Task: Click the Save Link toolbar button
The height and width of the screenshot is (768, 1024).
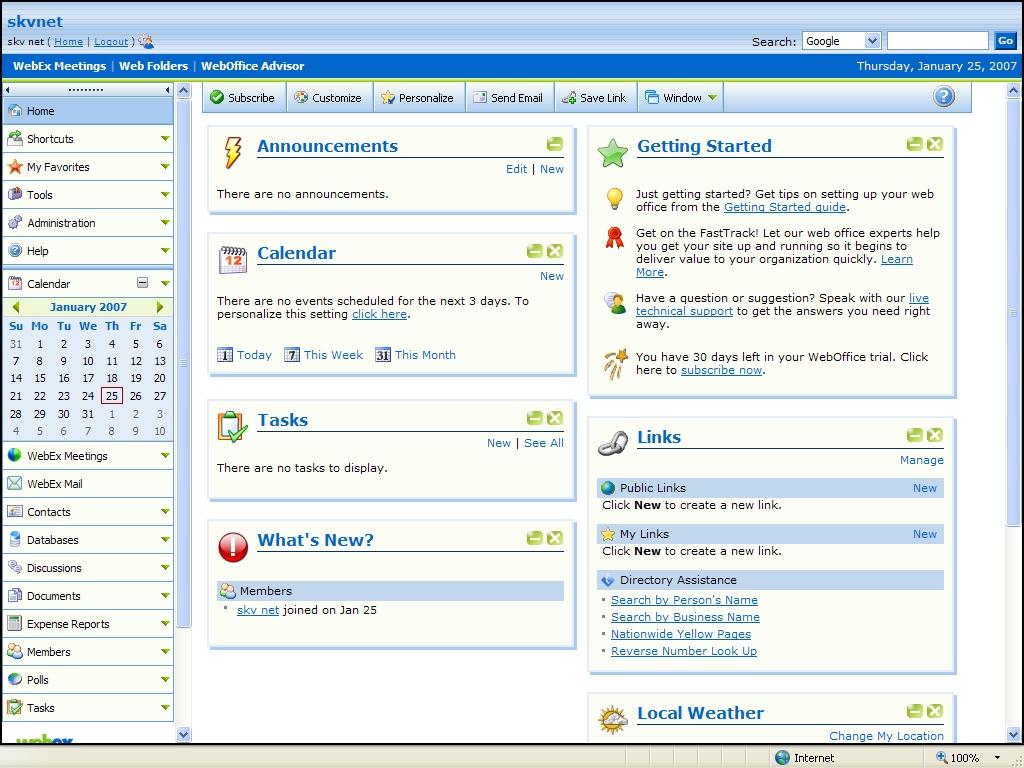Action: 596,97
